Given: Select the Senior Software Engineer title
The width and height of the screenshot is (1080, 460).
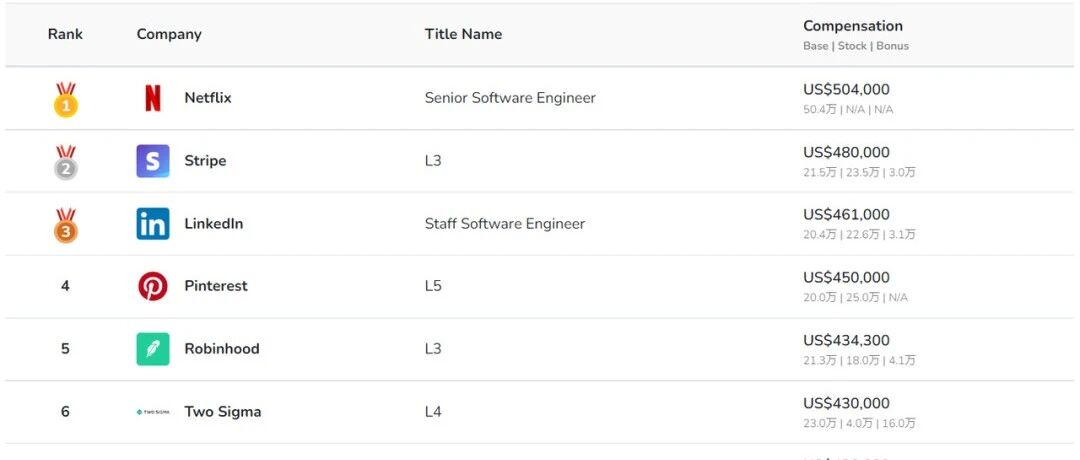Looking at the screenshot, I should [510, 98].
